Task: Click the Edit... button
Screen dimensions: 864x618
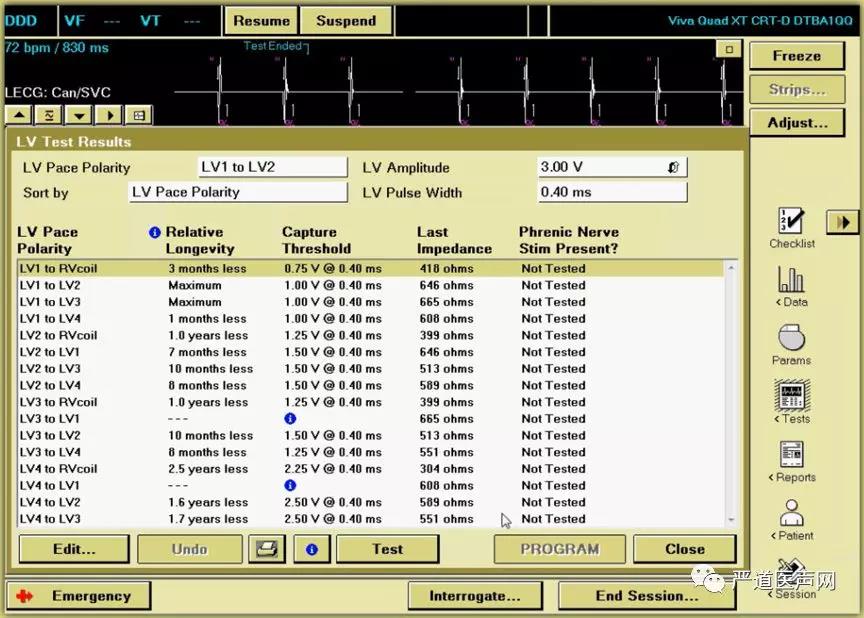Action: (x=74, y=549)
